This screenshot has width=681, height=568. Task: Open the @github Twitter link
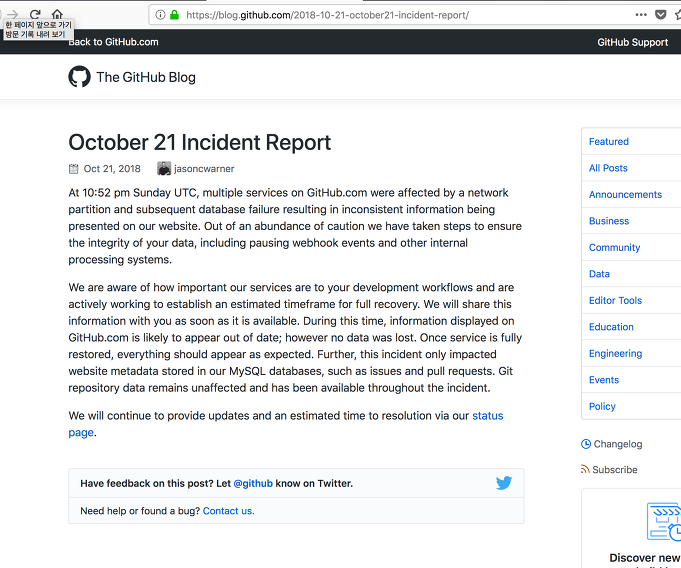[x=253, y=483]
